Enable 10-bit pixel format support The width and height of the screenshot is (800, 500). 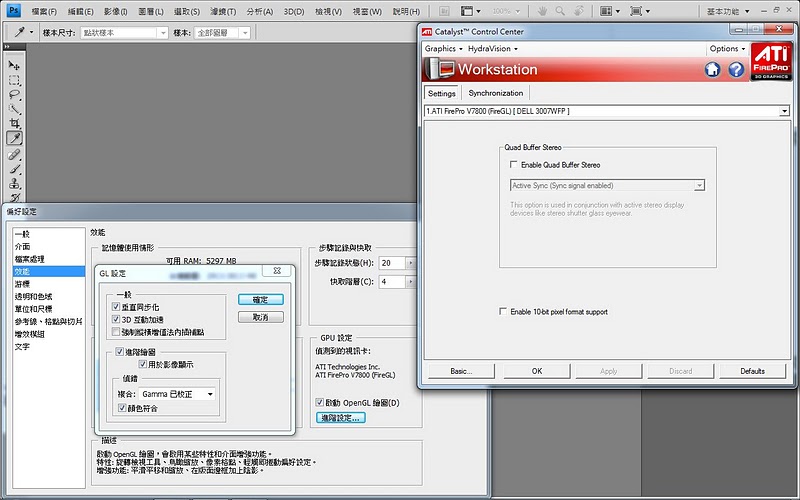[x=503, y=311]
